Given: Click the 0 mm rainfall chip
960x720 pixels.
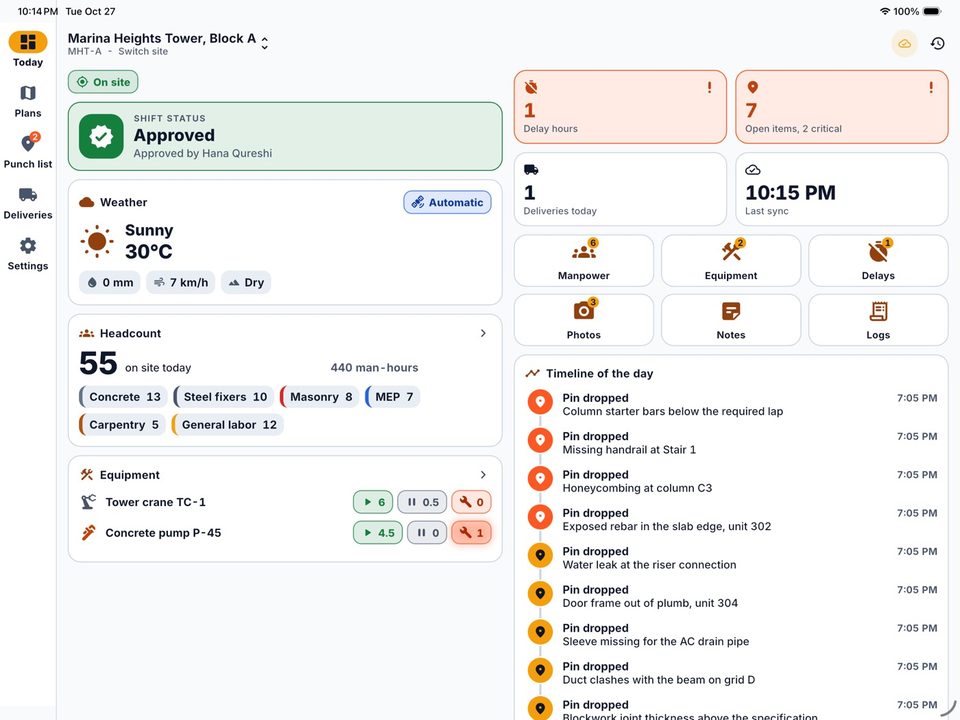Looking at the screenshot, I should tap(110, 282).
